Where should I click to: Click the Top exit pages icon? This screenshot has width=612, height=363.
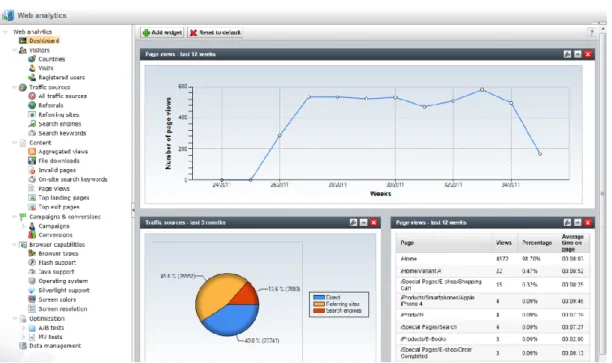[32, 207]
